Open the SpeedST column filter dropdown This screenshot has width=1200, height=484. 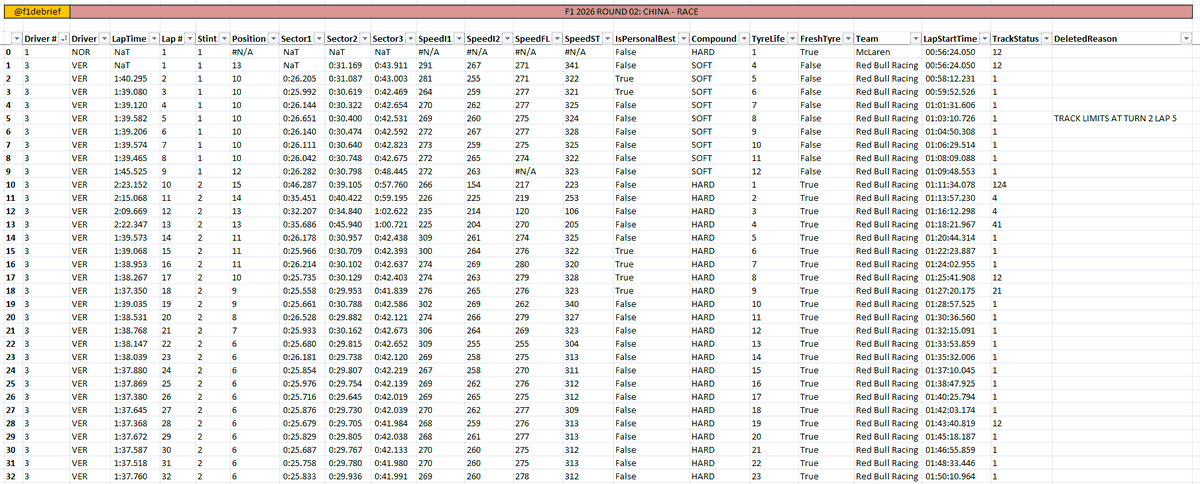[x=606, y=38]
